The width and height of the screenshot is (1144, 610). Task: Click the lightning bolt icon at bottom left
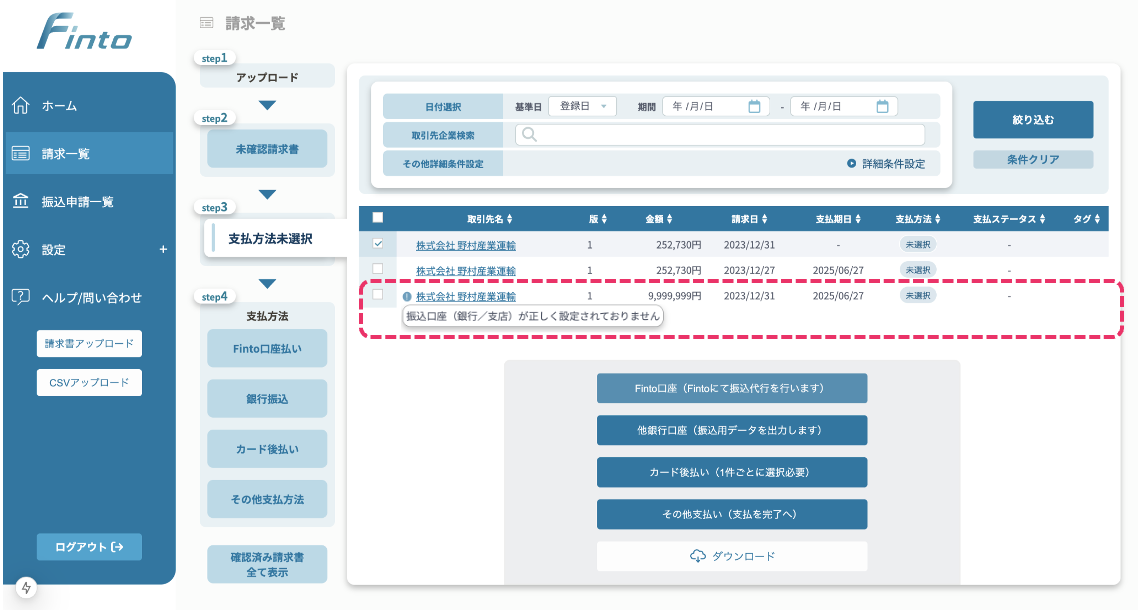coord(25,588)
